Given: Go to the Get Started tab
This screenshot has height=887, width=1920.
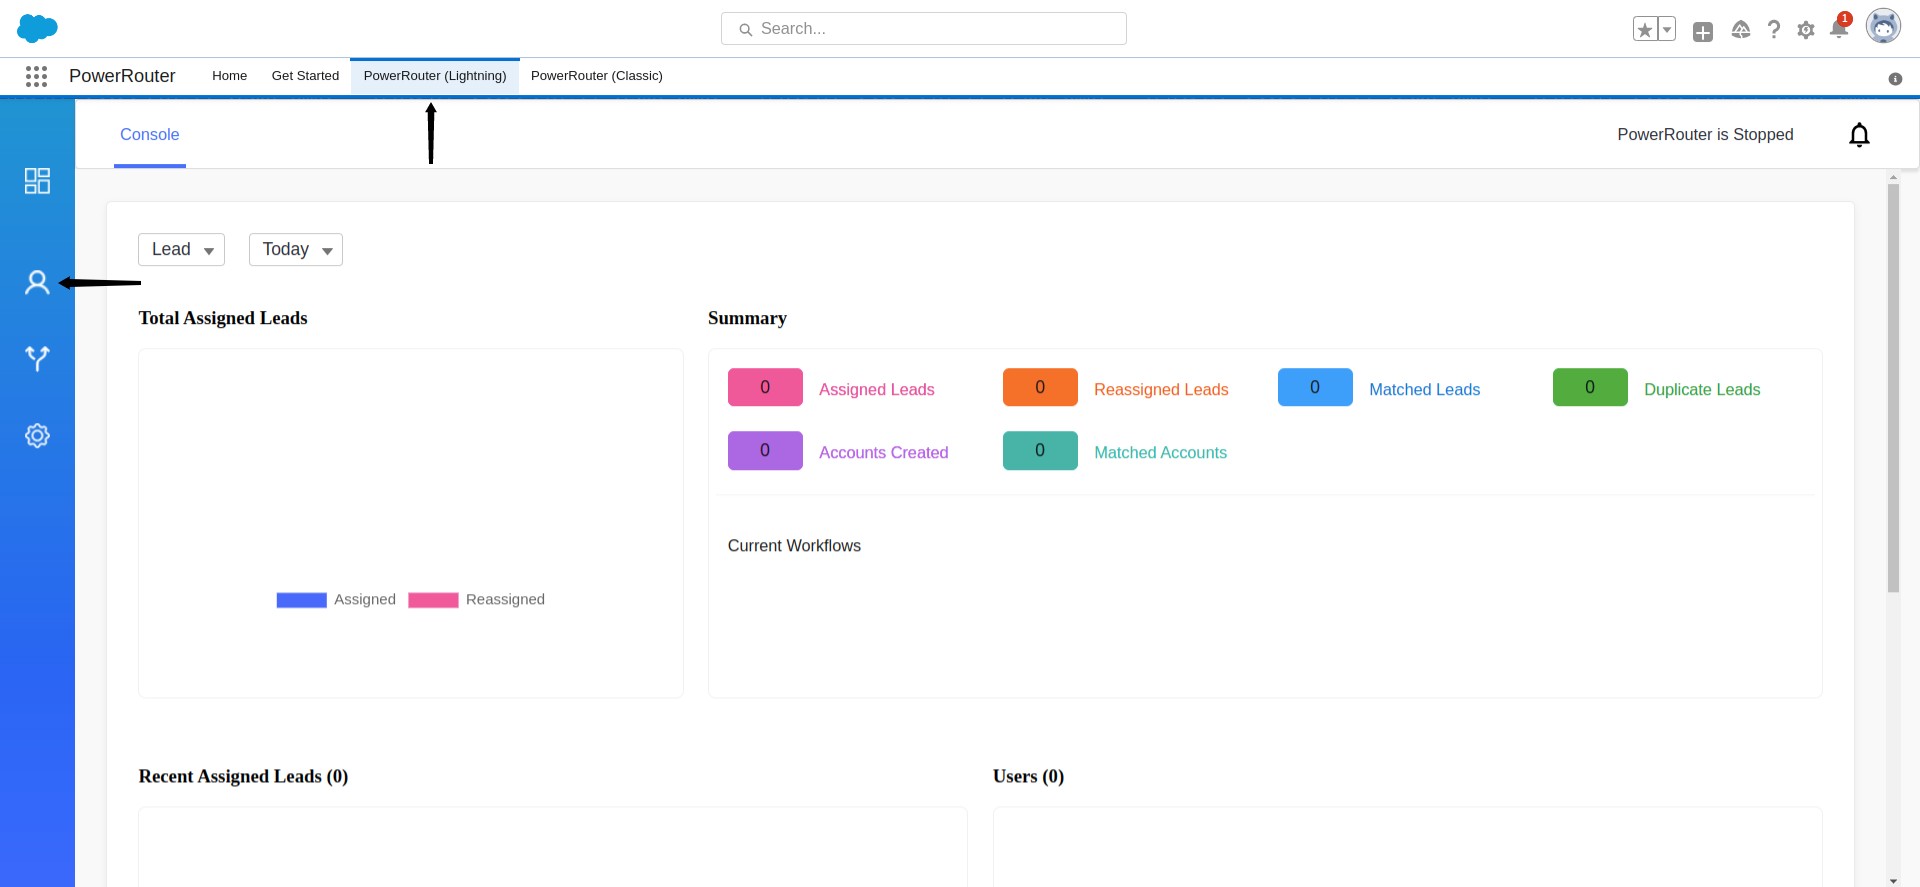Looking at the screenshot, I should click(x=305, y=76).
